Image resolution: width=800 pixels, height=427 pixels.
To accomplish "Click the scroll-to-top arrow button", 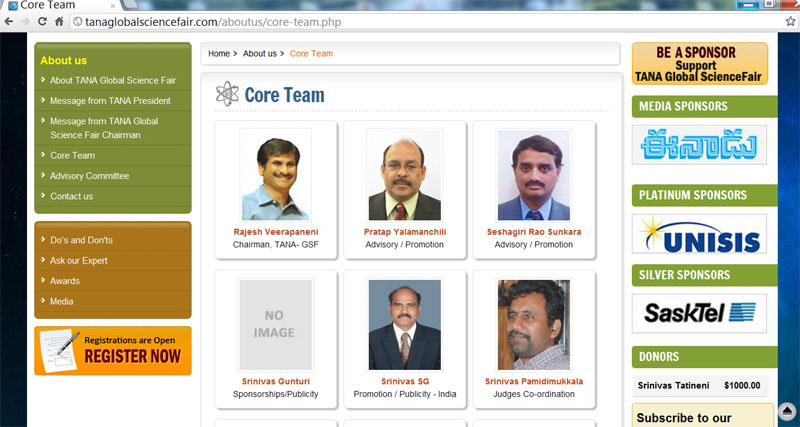I will coord(786,411).
